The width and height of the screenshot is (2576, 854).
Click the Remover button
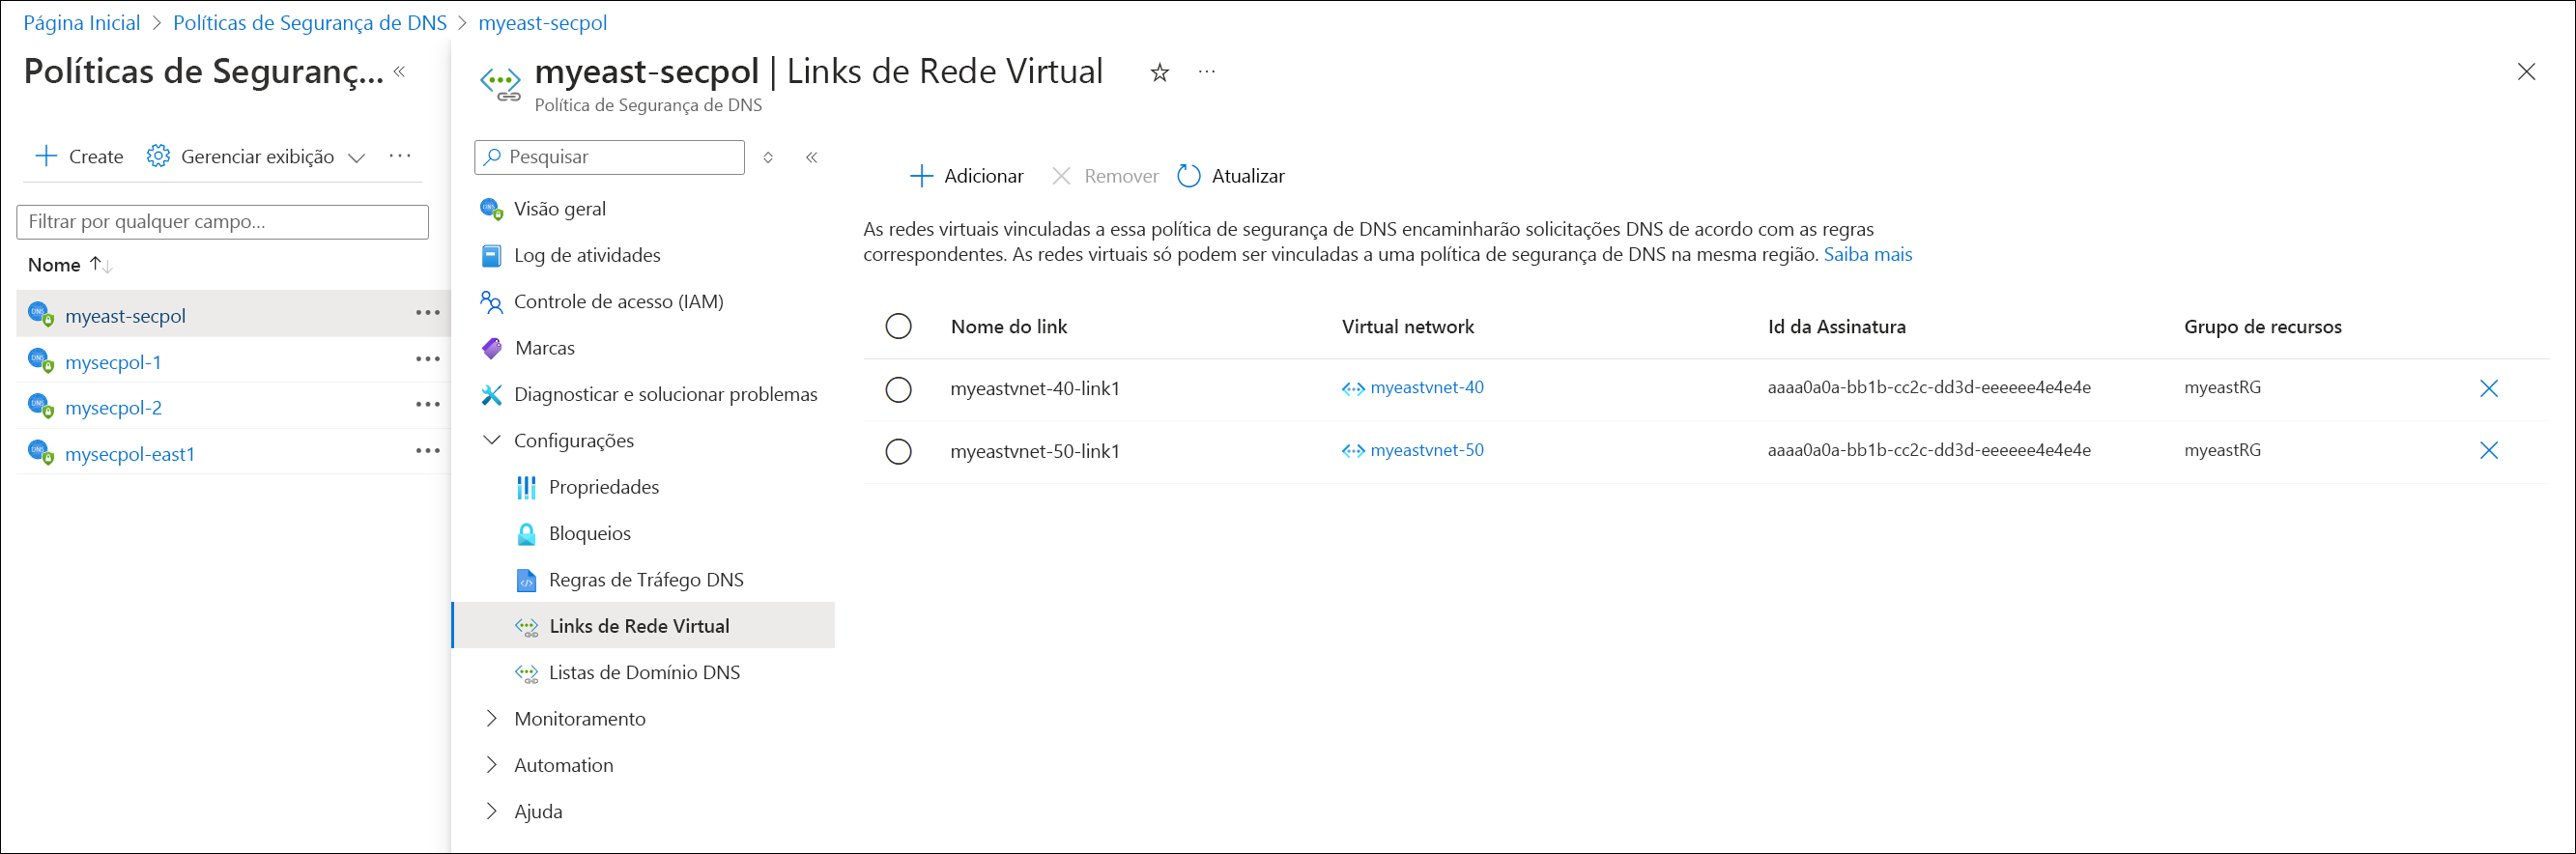tap(1104, 176)
